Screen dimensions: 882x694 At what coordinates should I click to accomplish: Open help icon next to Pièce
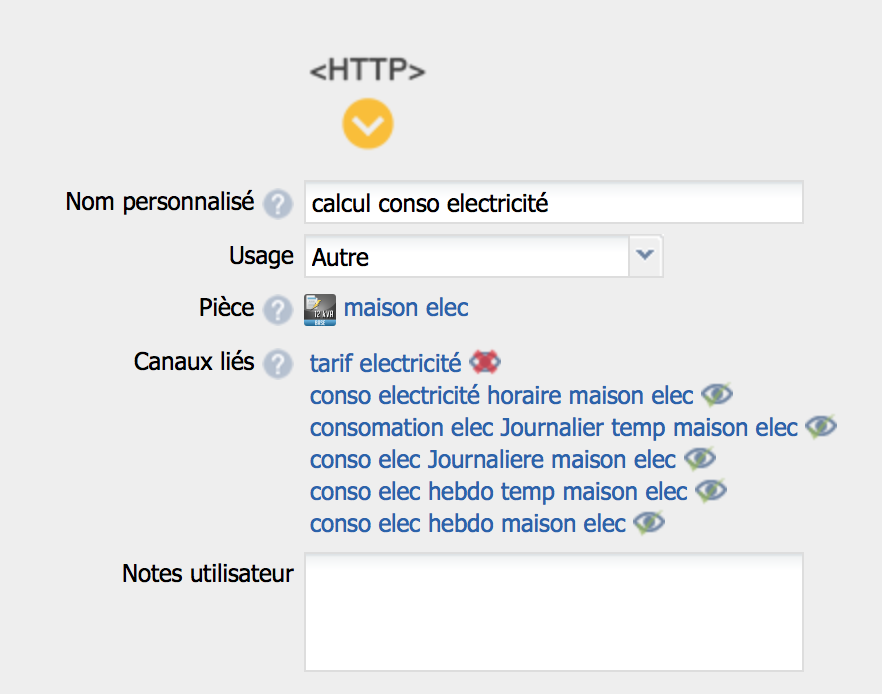278,310
